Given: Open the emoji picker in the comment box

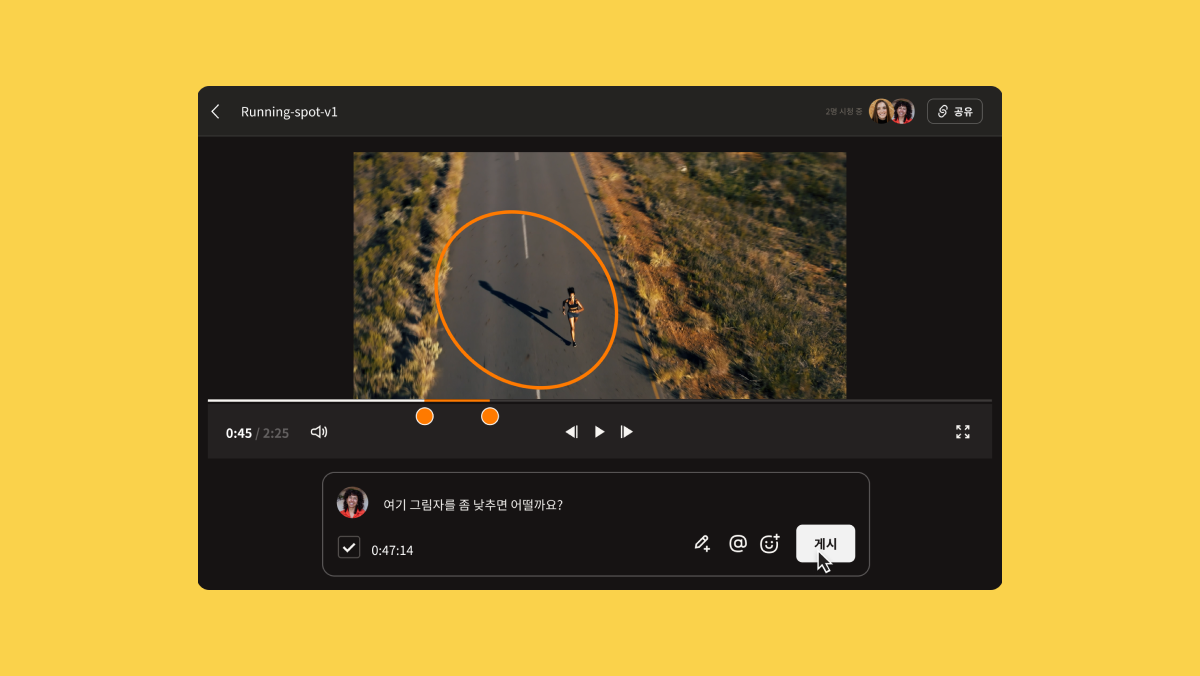Looking at the screenshot, I should tap(769, 543).
